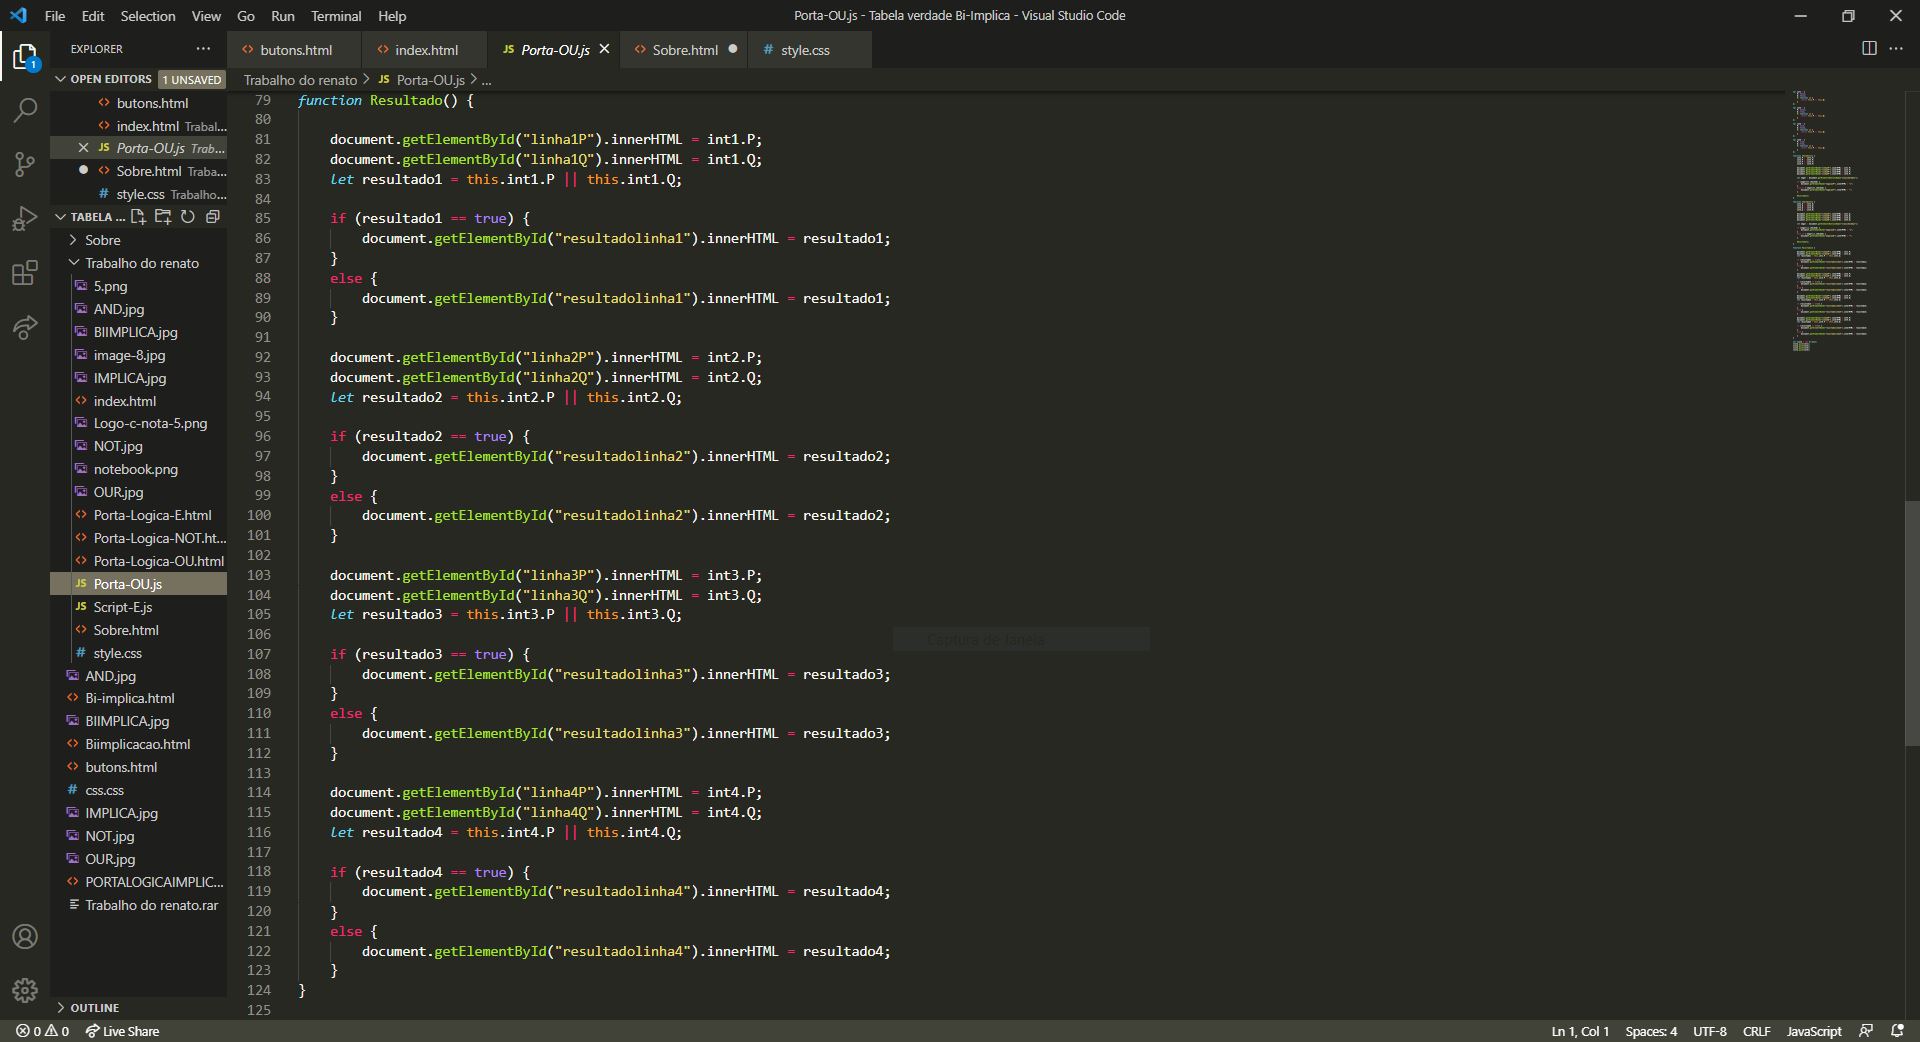Open errors and warnings status indicator

pyautogui.click(x=43, y=1031)
